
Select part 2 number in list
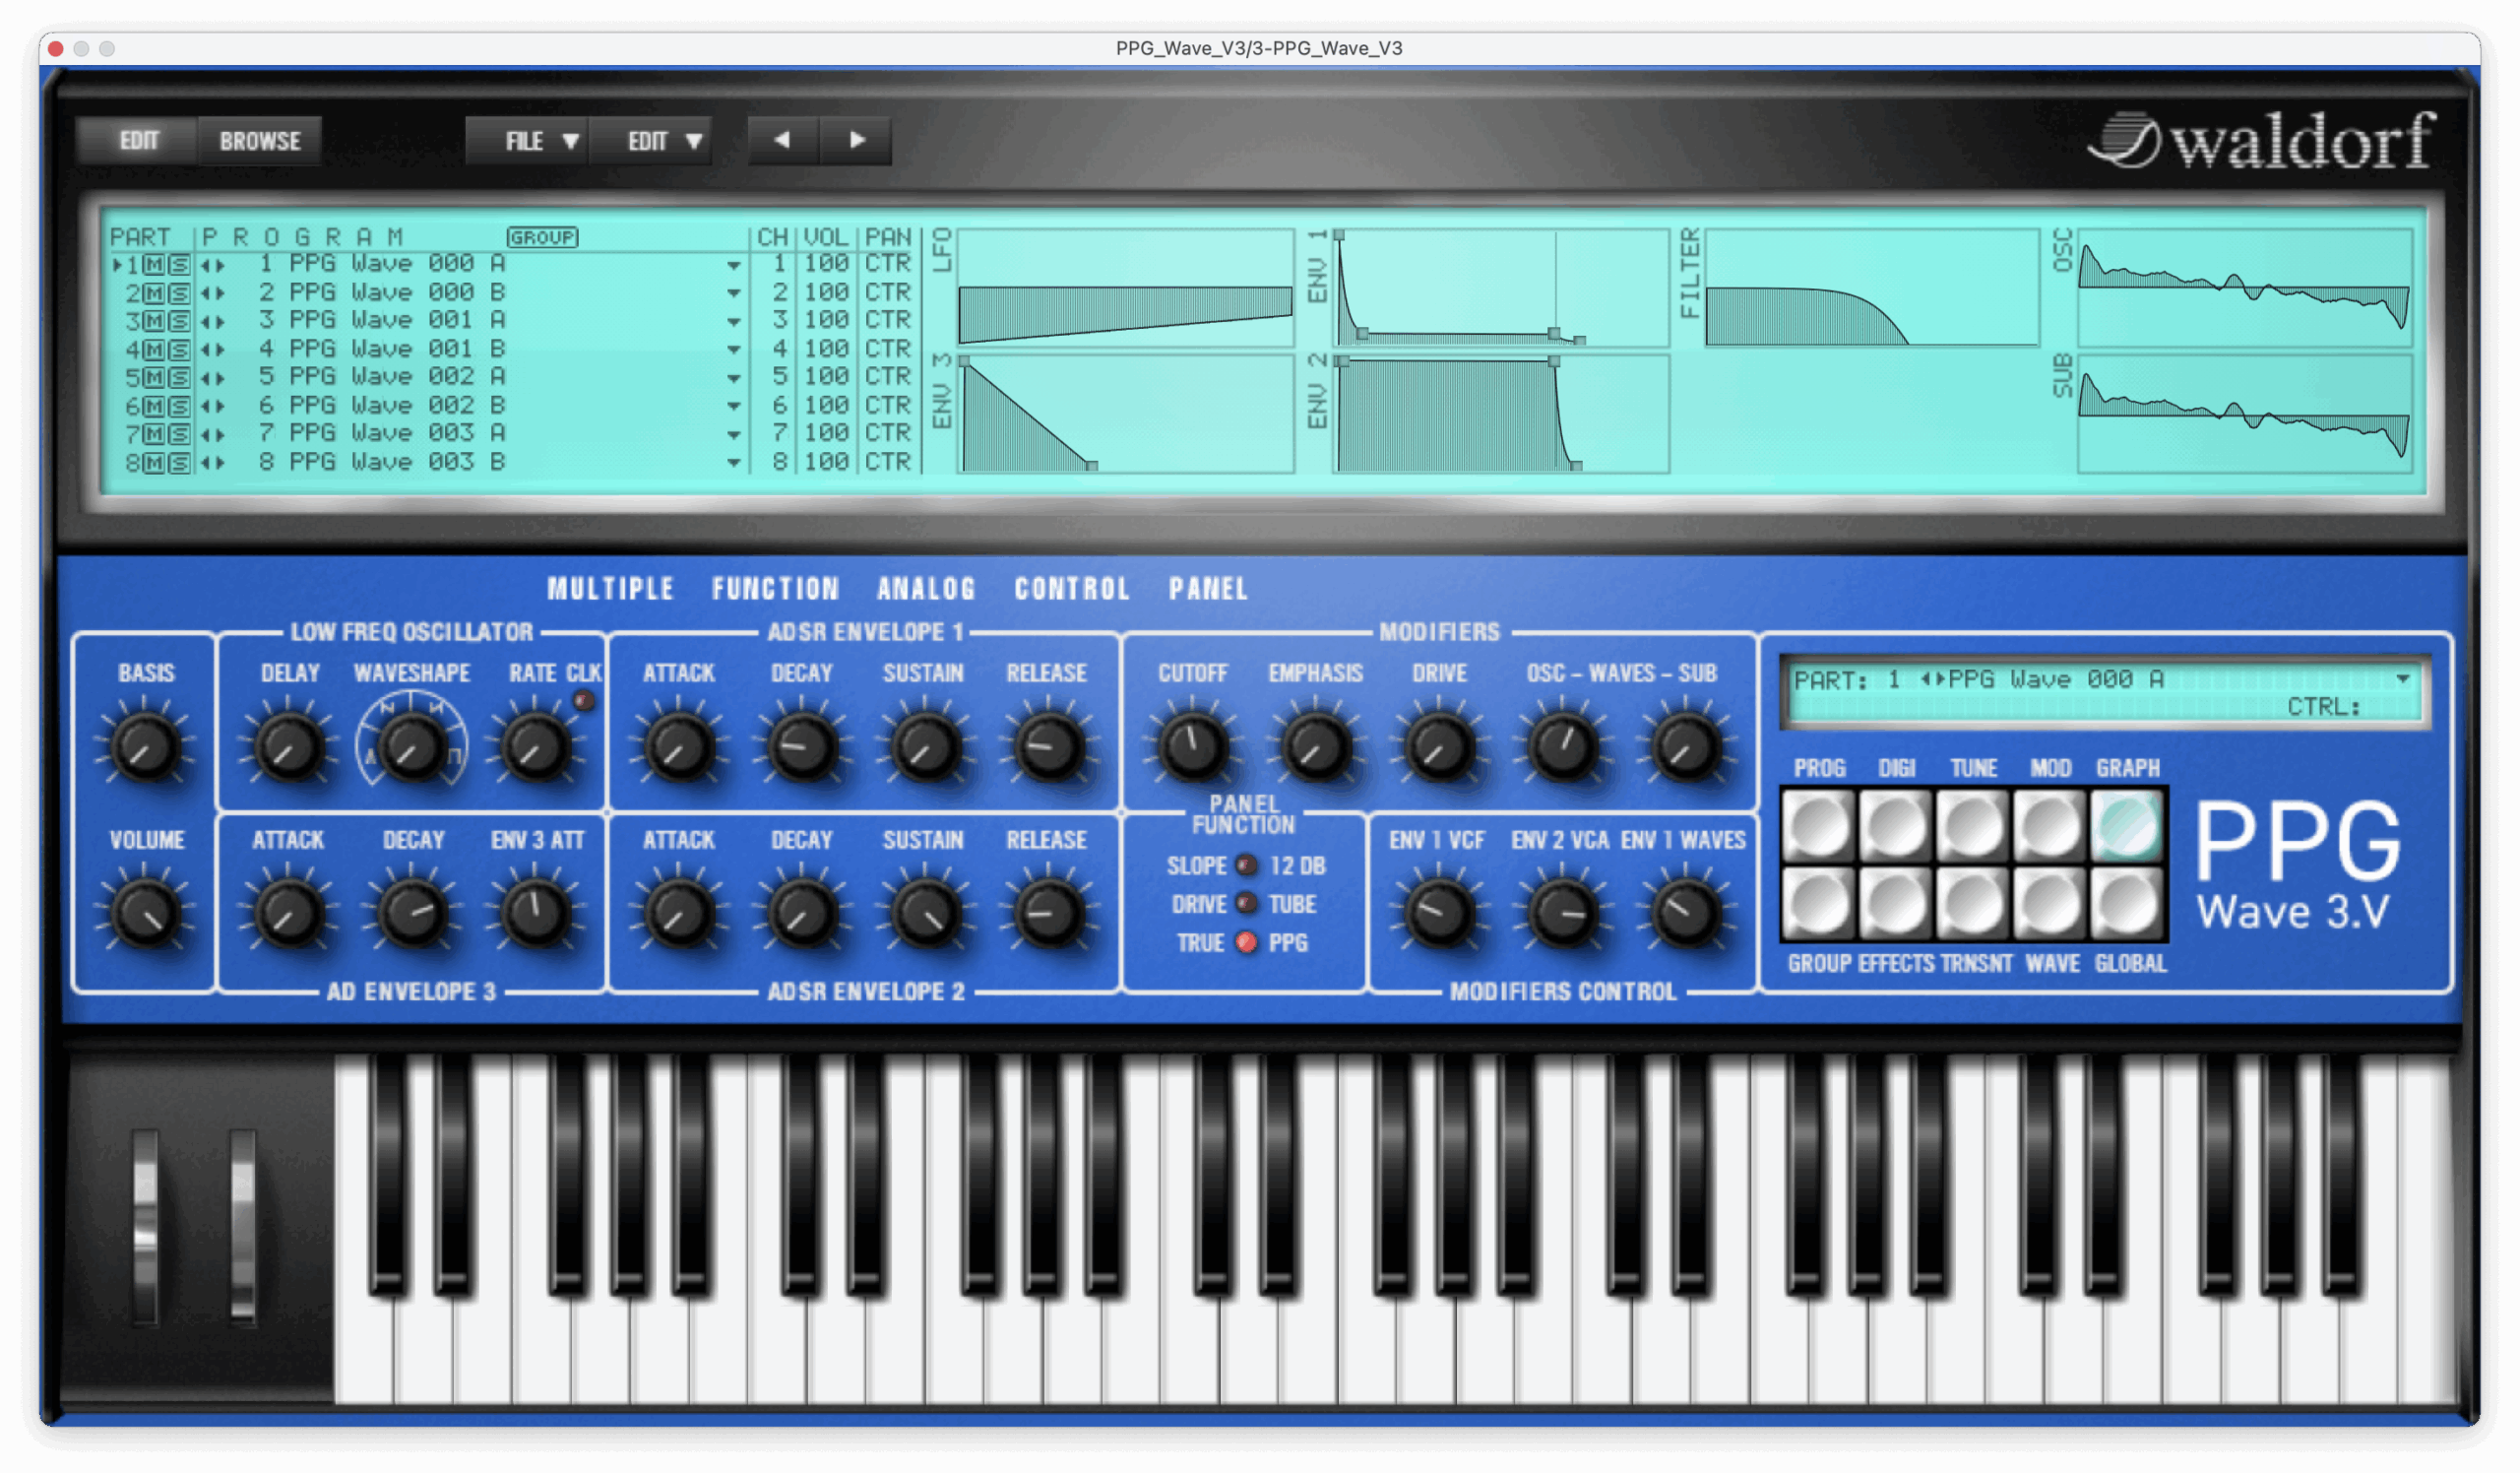pyautogui.click(x=132, y=293)
